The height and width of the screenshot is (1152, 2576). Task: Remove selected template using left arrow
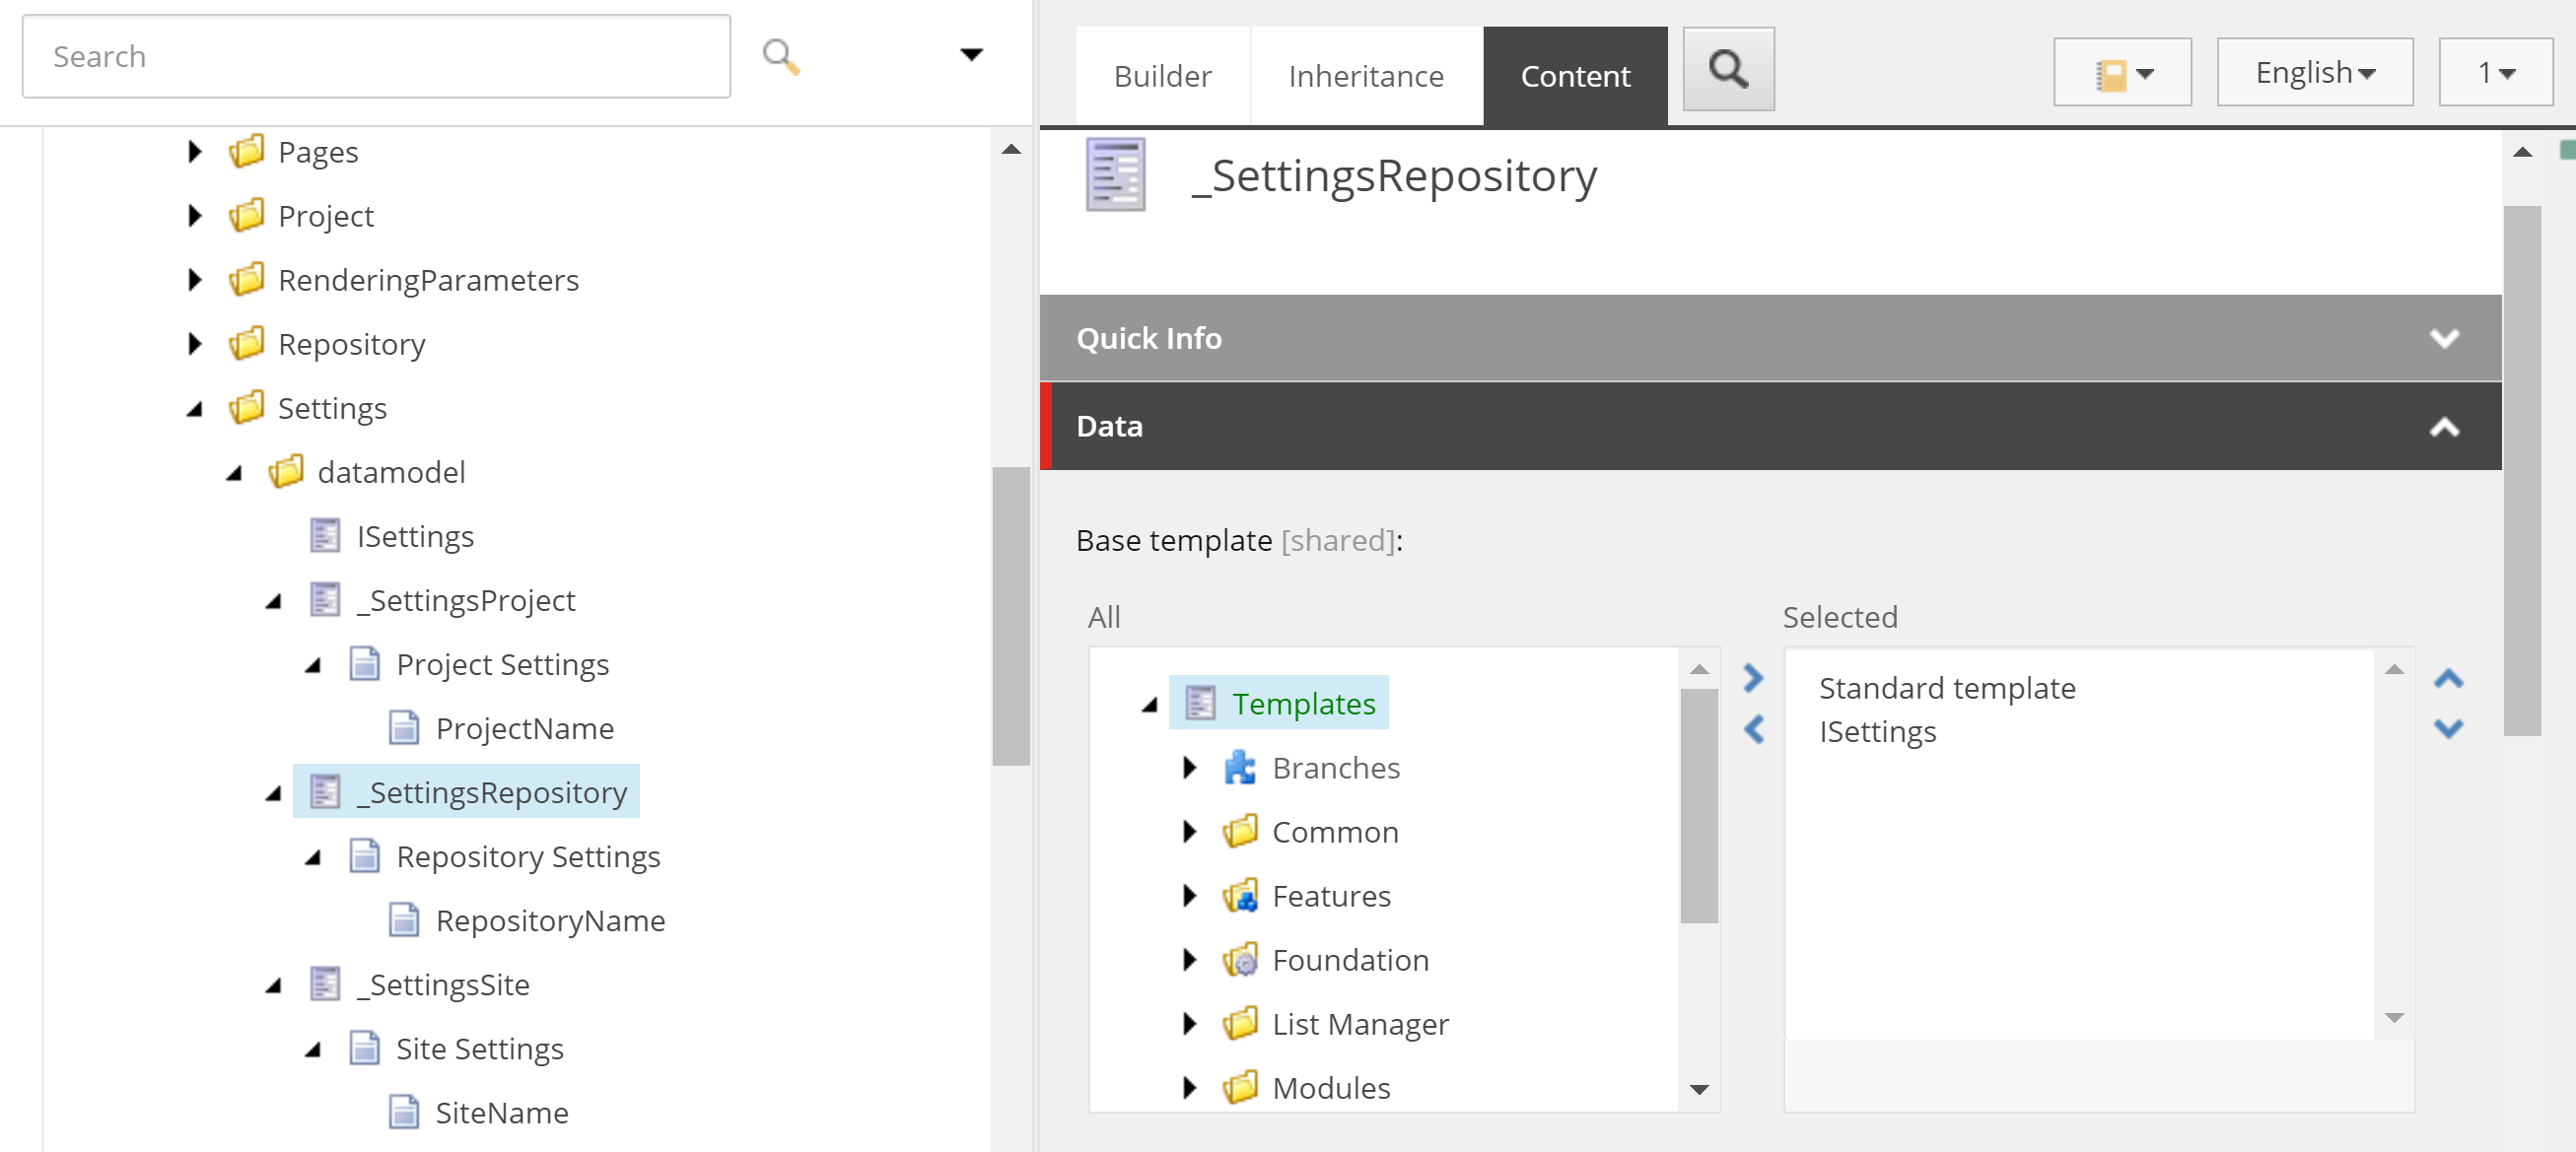click(1753, 729)
